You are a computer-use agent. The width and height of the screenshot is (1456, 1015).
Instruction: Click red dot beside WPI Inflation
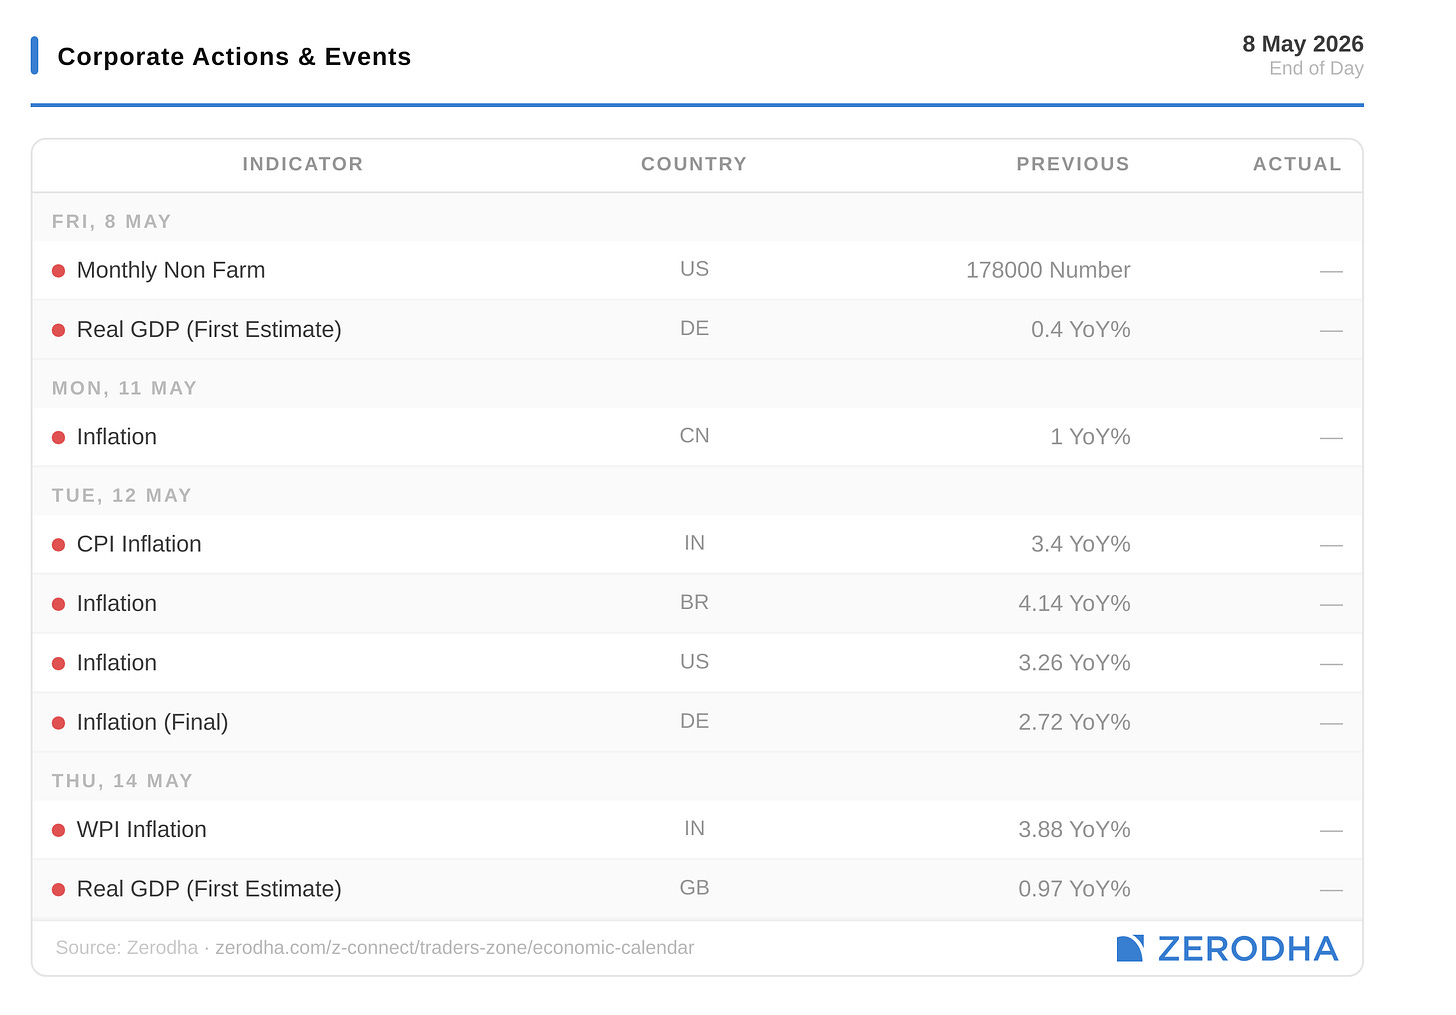tap(58, 830)
